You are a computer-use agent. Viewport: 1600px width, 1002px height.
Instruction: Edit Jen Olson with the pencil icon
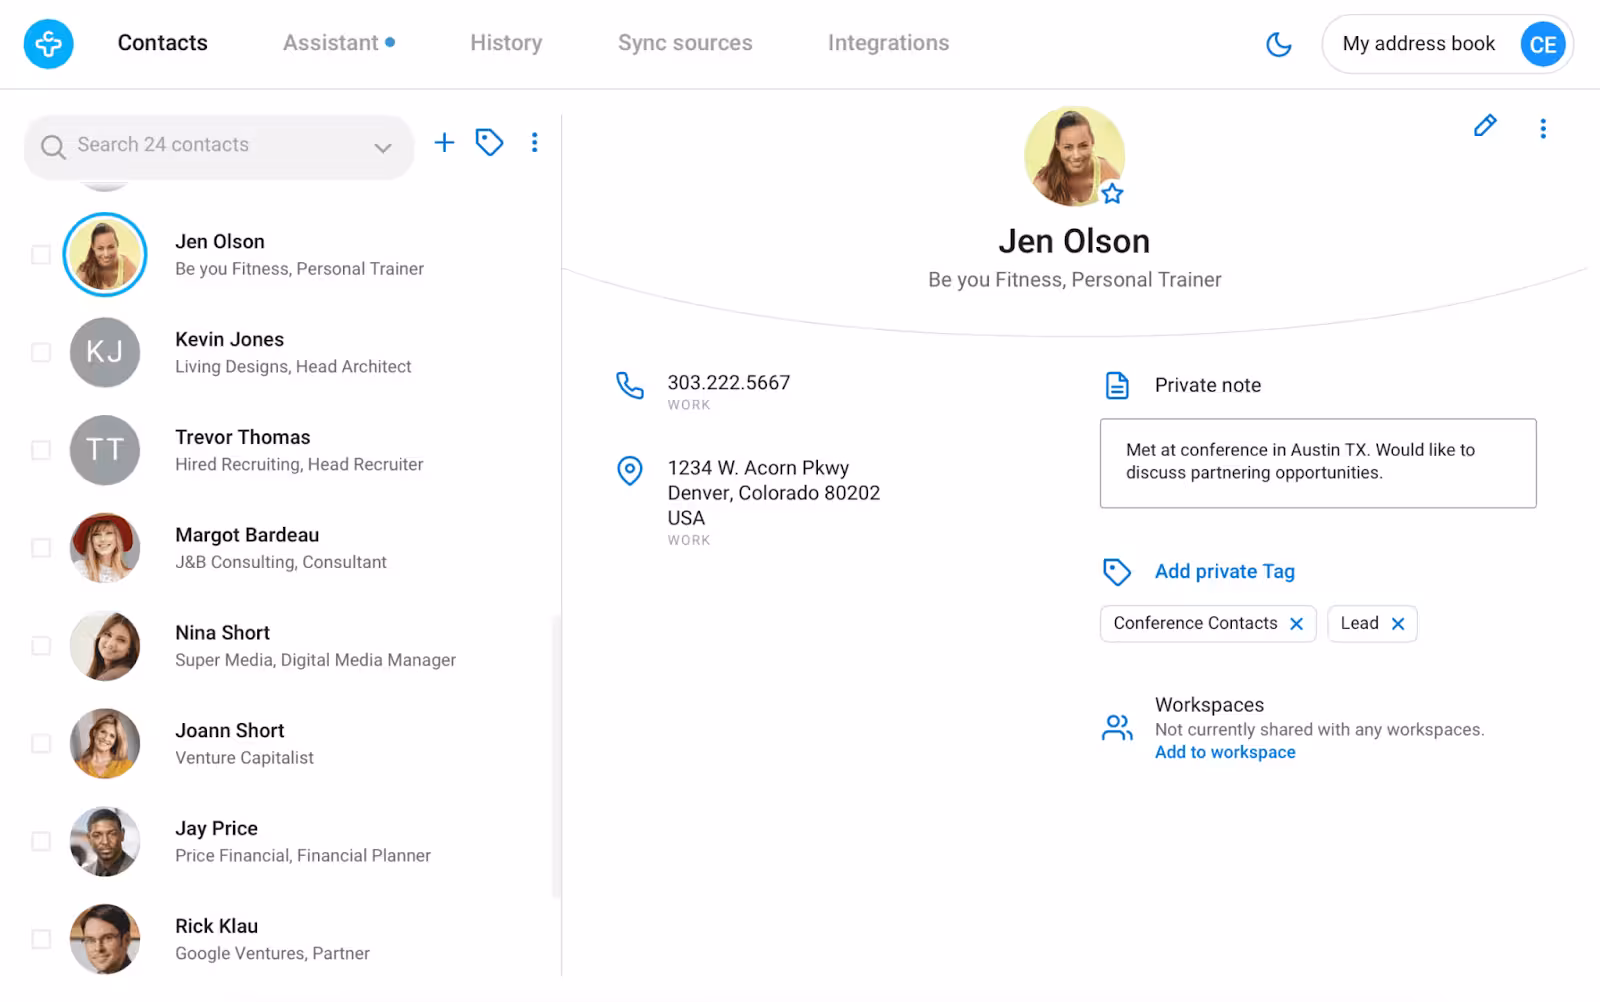pyautogui.click(x=1485, y=126)
